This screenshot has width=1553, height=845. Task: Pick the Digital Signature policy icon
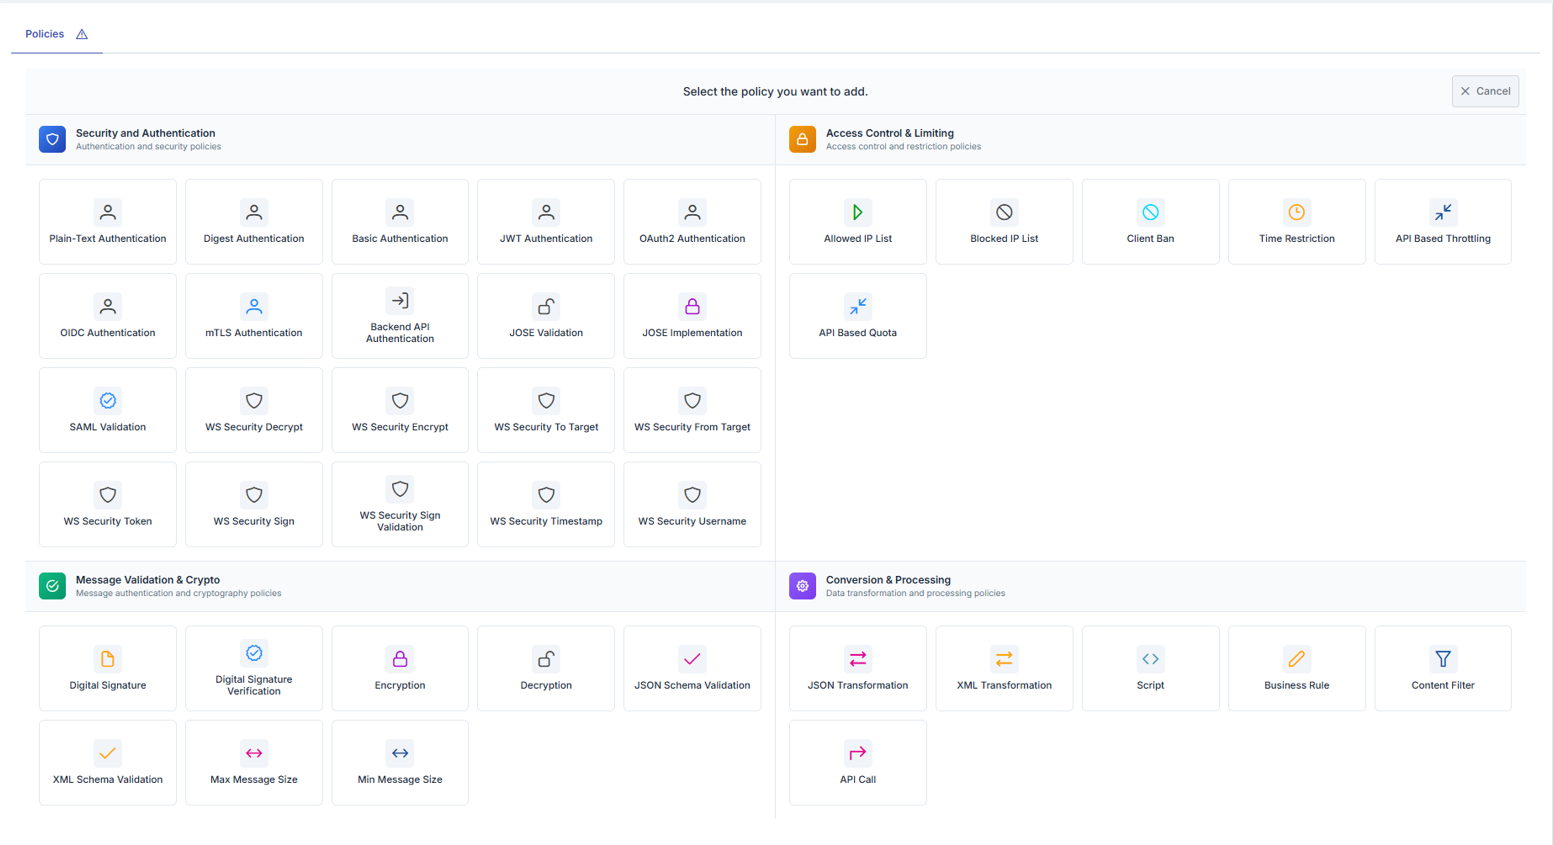[108, 659]
